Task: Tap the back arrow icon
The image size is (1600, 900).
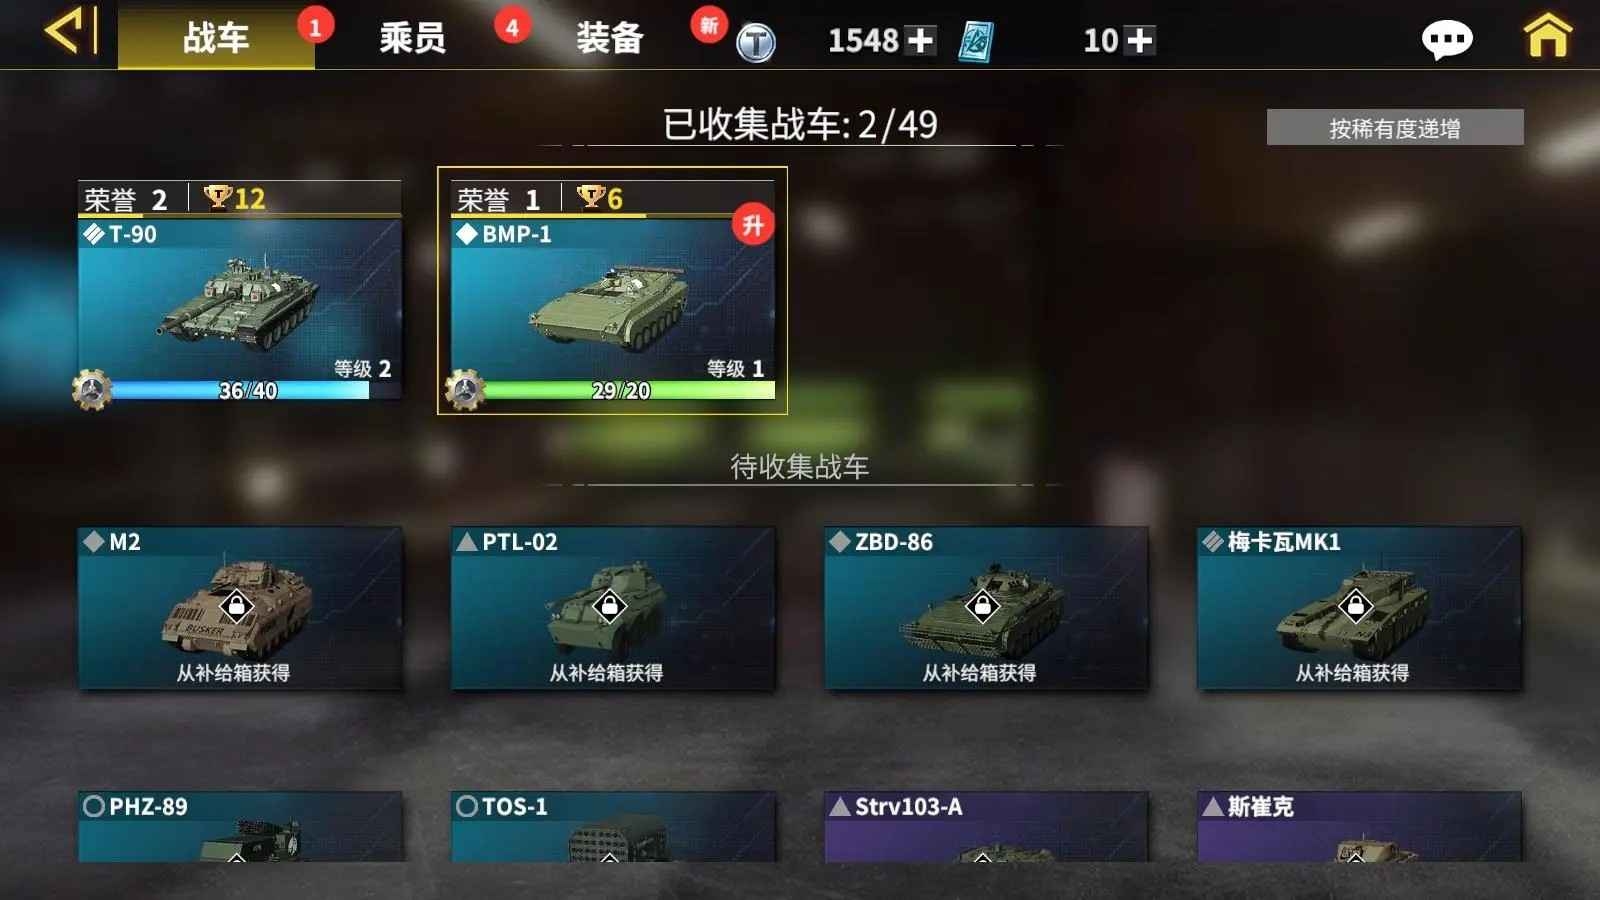Action: (70, 31)
